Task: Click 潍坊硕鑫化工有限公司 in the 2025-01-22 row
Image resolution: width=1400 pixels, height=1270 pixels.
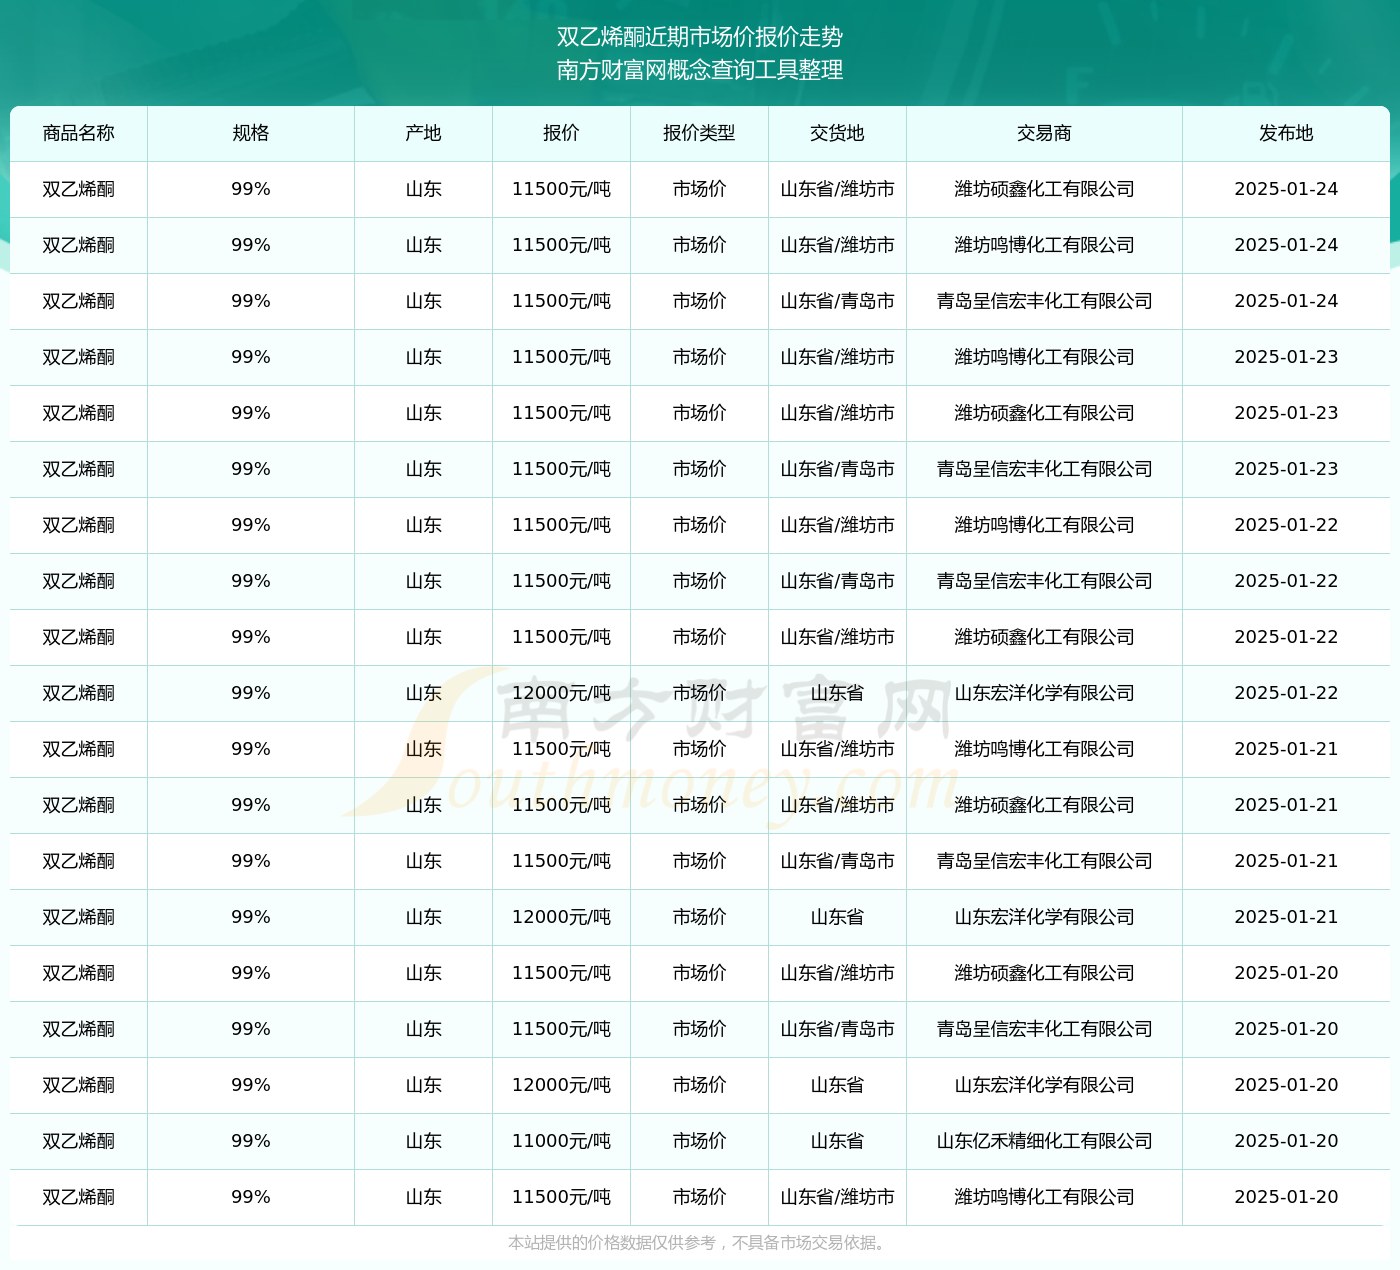Action: pos(1045,637)
